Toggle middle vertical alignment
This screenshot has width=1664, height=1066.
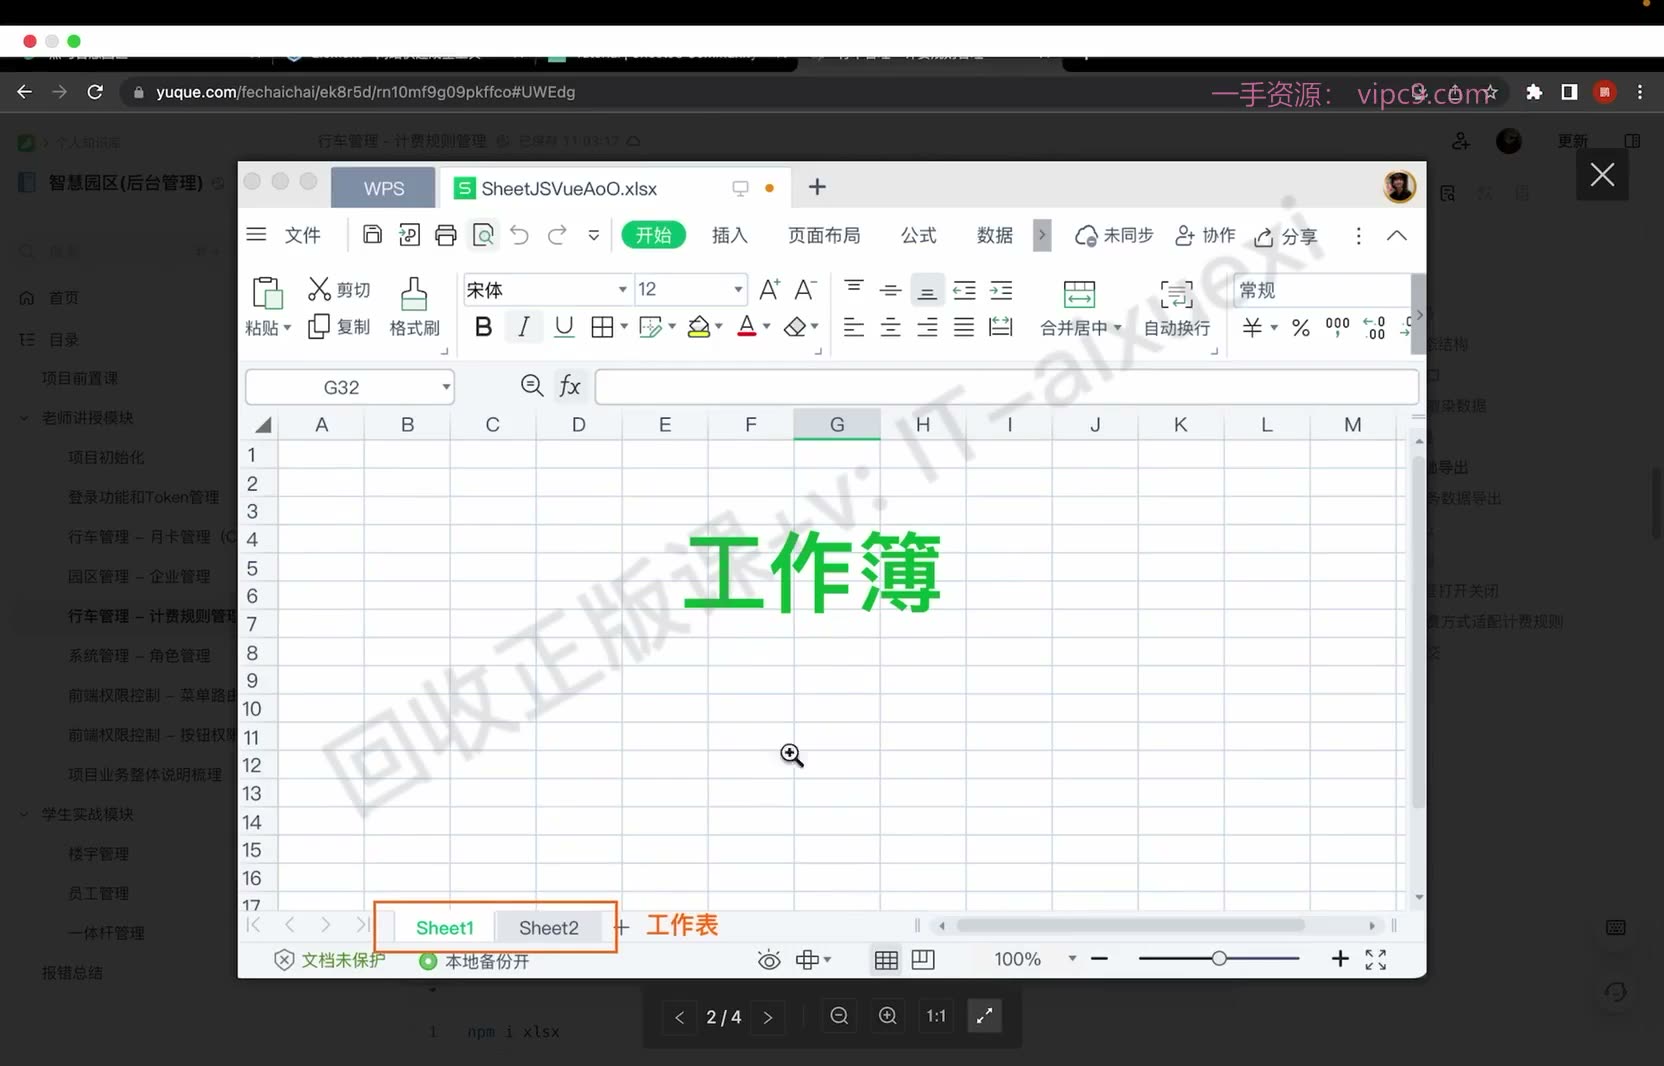pos(890,290)
